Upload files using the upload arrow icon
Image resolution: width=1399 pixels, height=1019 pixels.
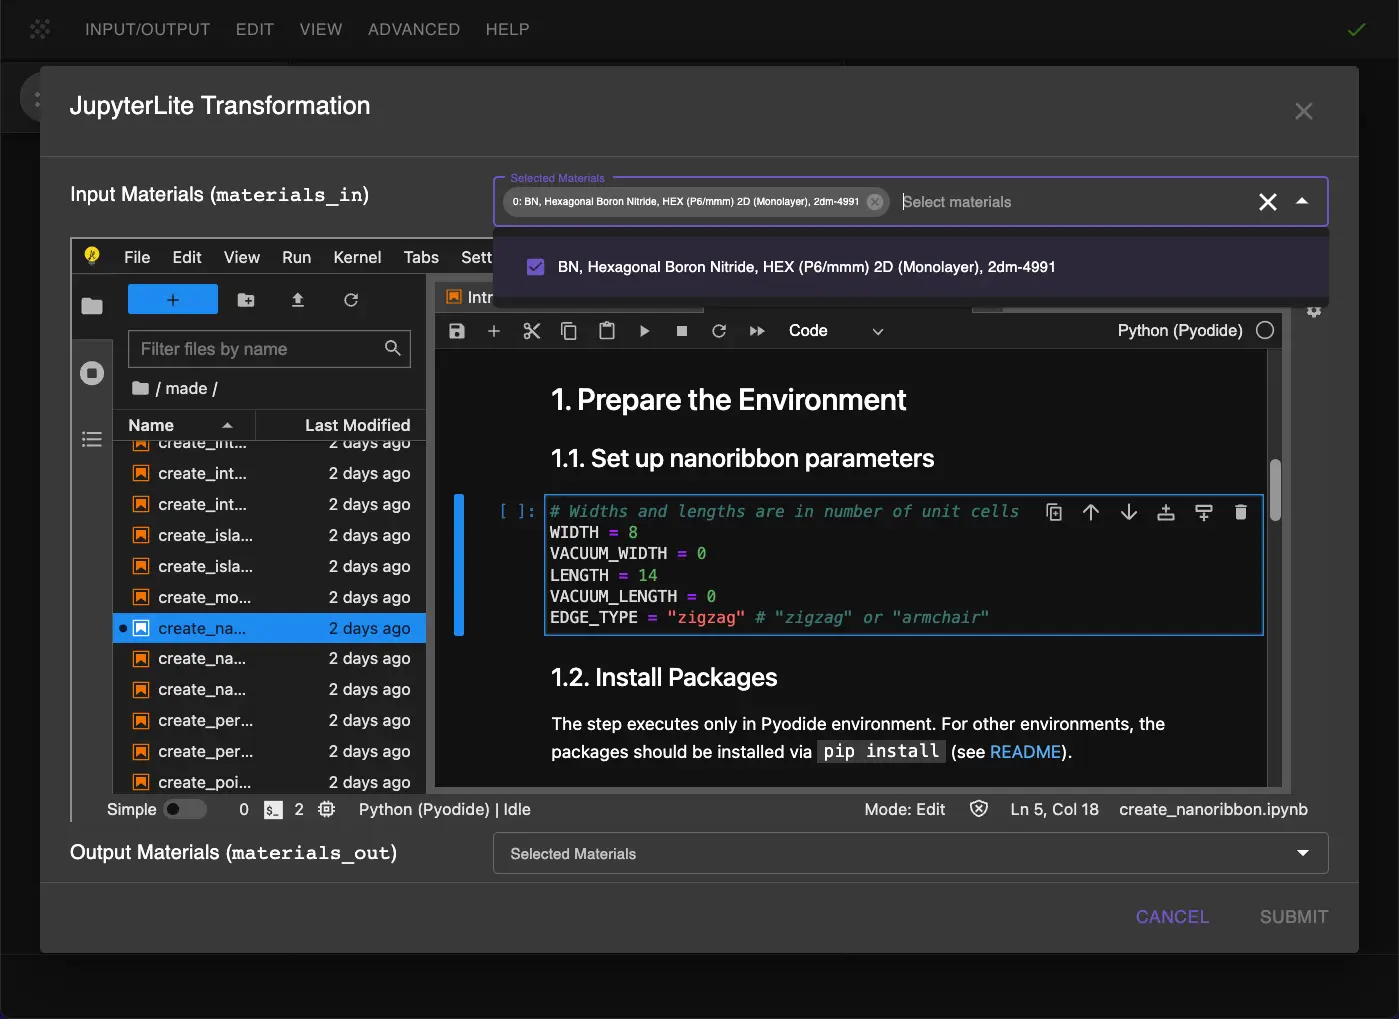click(297, 300)
